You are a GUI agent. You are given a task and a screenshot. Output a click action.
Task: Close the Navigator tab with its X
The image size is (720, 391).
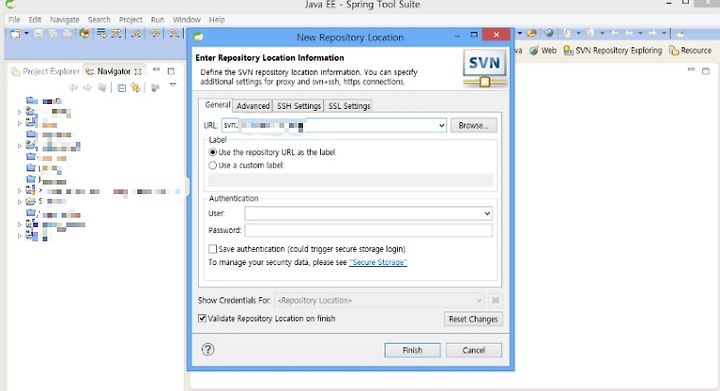pyautogui.click(x=137, y=72)
